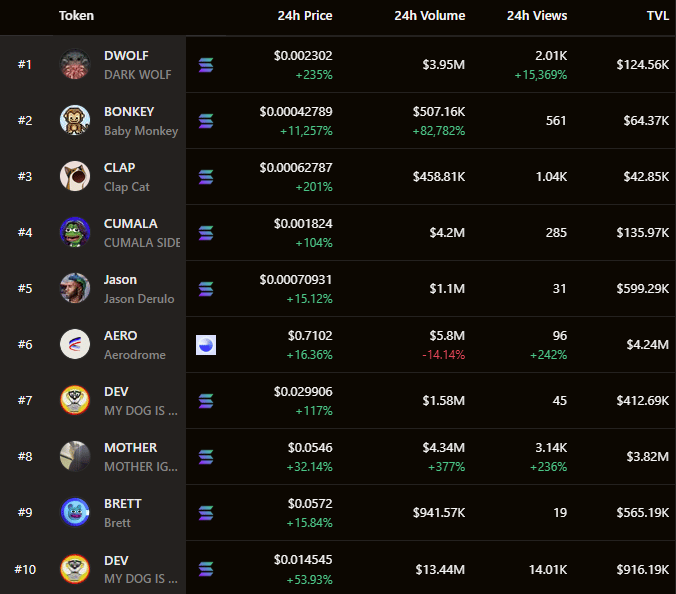Click the $412.69K TVL cell
The image size is (676, 594).
tap(642, 400)
